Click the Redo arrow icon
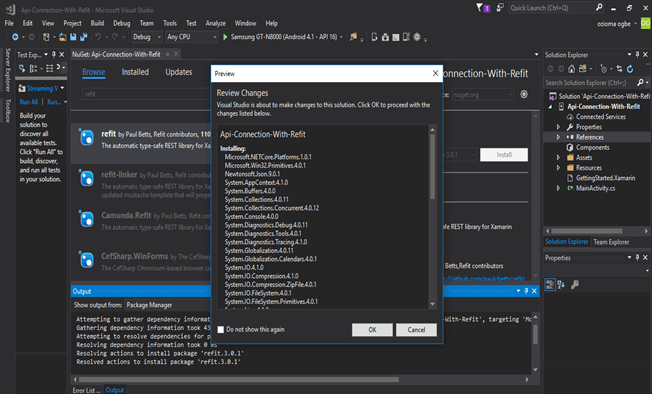Screen dimensions: 652x394 pos(115,37)
